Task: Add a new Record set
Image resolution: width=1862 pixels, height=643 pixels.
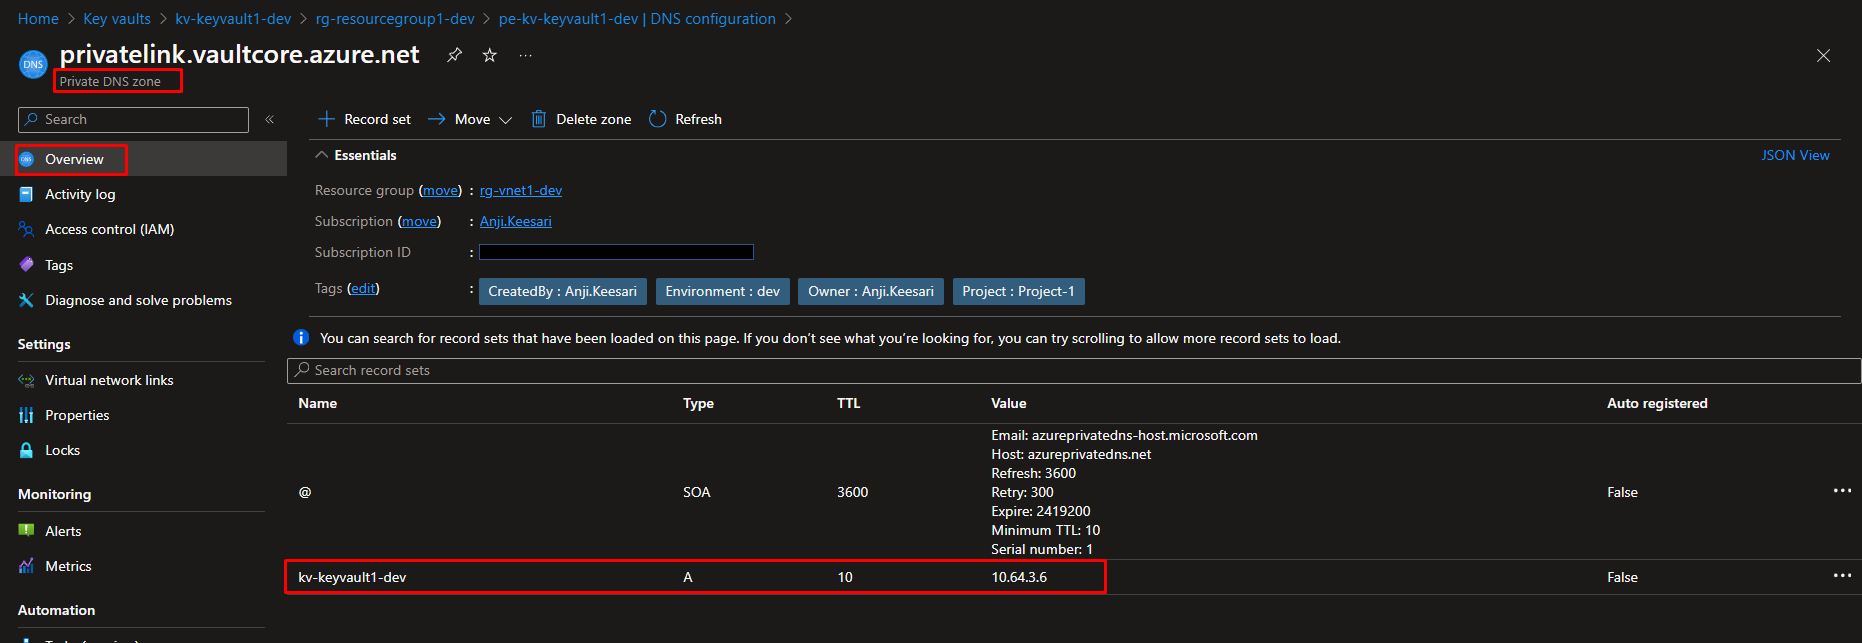Action: point(365,119)
